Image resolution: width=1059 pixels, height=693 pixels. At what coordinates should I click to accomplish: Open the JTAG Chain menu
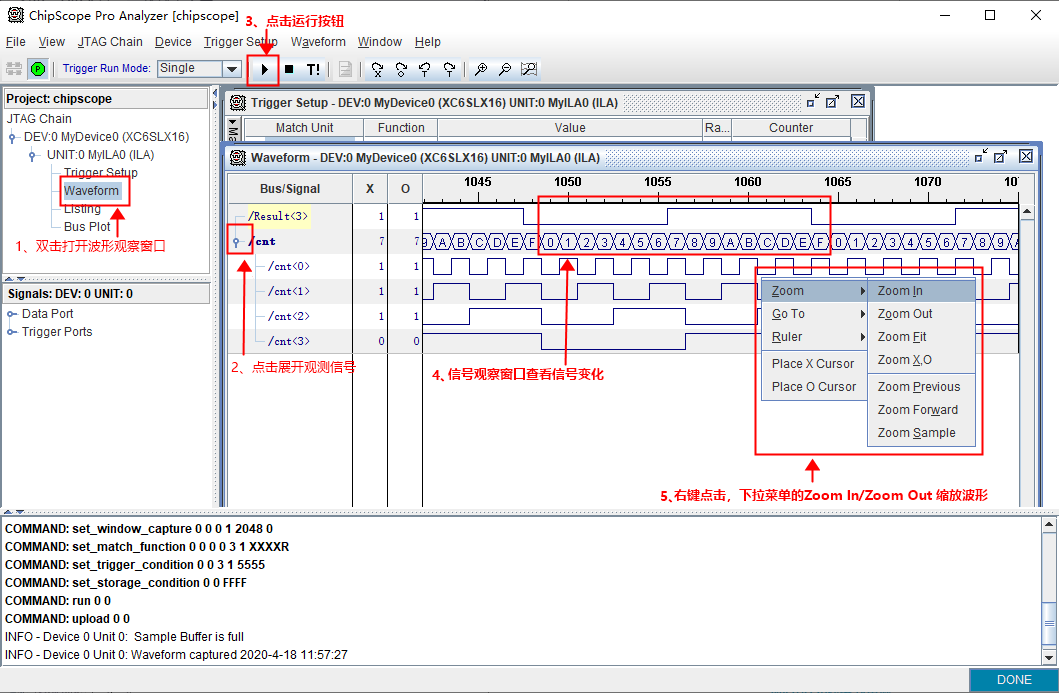click(x=110, y=42)
